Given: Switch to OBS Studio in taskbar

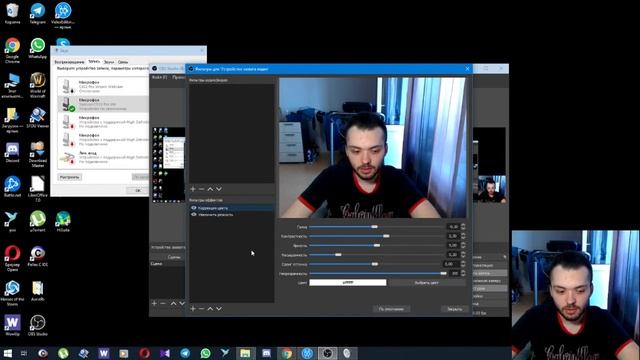Looking at the screenshot, I should [x=327, y=353].
